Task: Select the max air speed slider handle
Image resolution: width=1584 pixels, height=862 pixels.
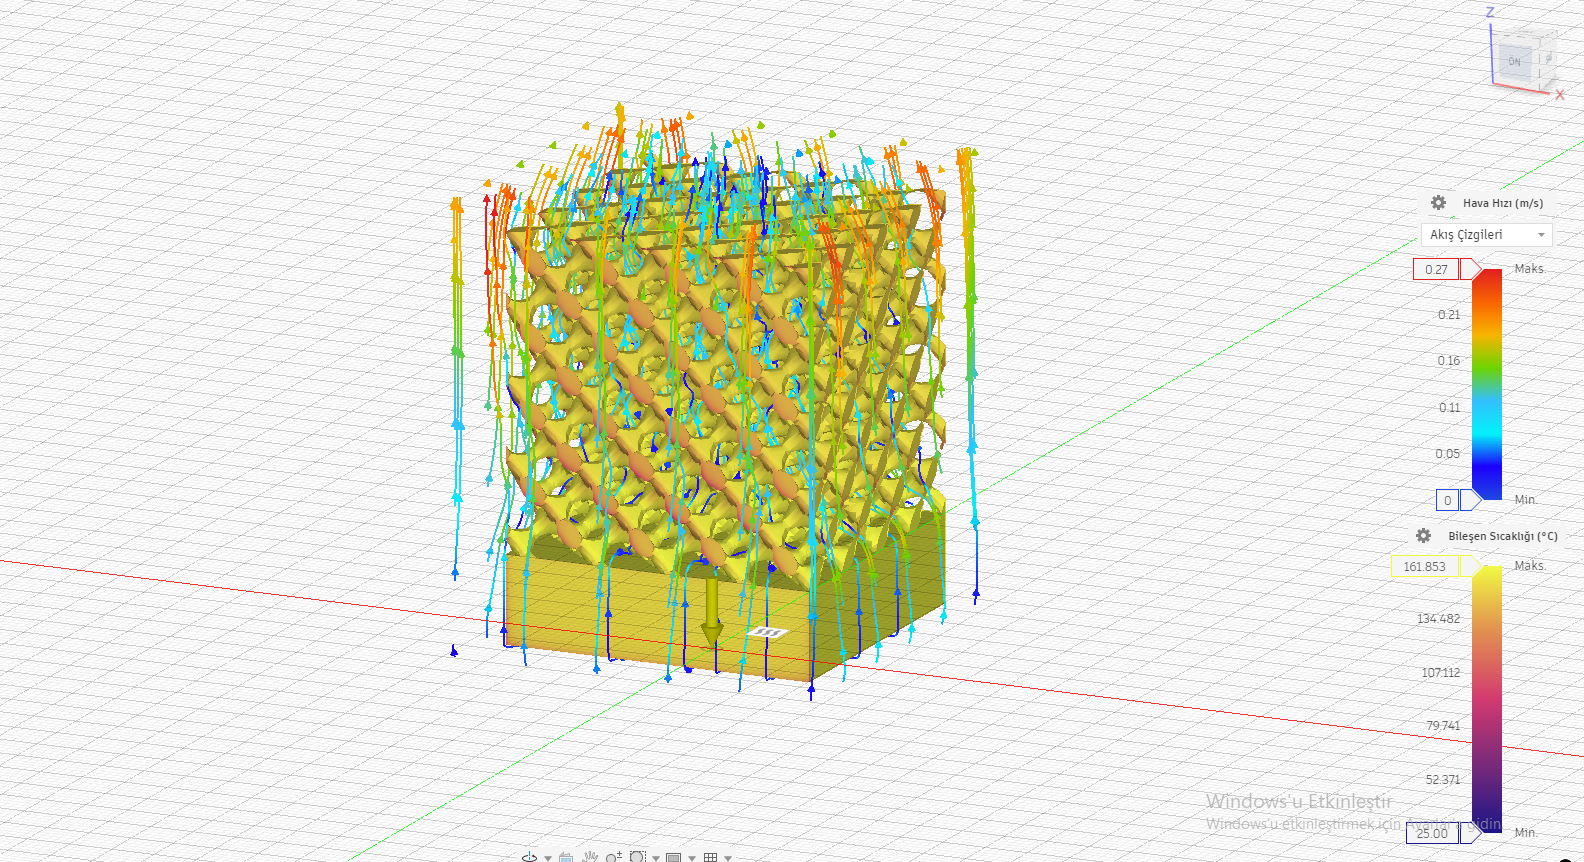Action: 1471,269
